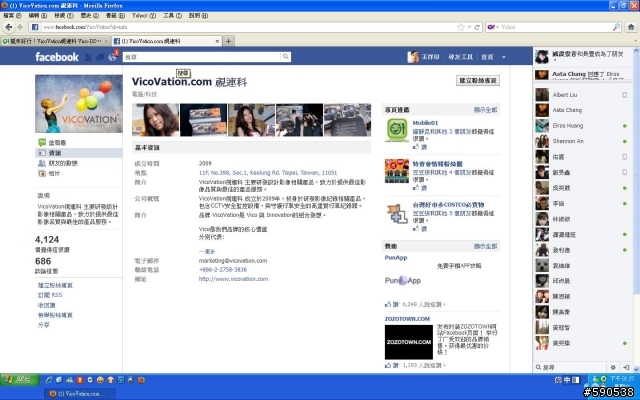The width and height of the screenshot is (640, 400).
Task: Show all sponsored ads link
Action: point(485,246)
